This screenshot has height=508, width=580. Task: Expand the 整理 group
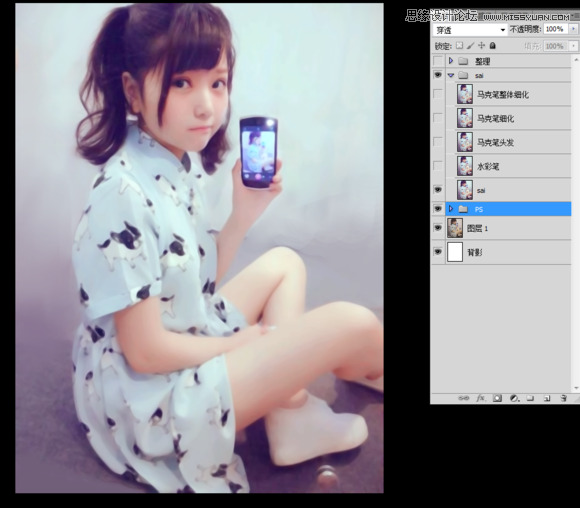tap(451, 61)
